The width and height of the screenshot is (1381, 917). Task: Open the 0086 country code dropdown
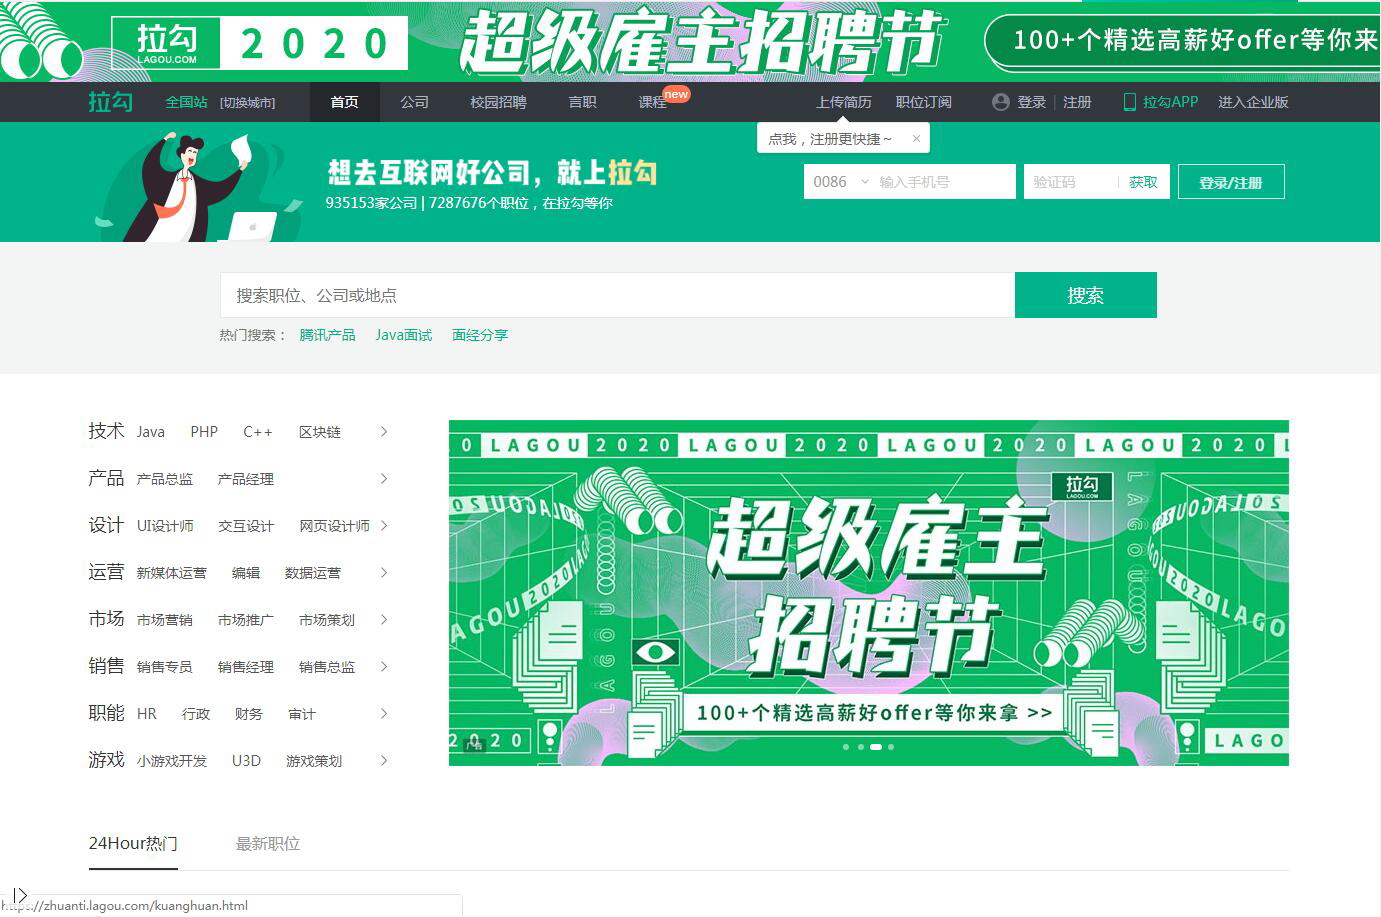tap(842, 182)
